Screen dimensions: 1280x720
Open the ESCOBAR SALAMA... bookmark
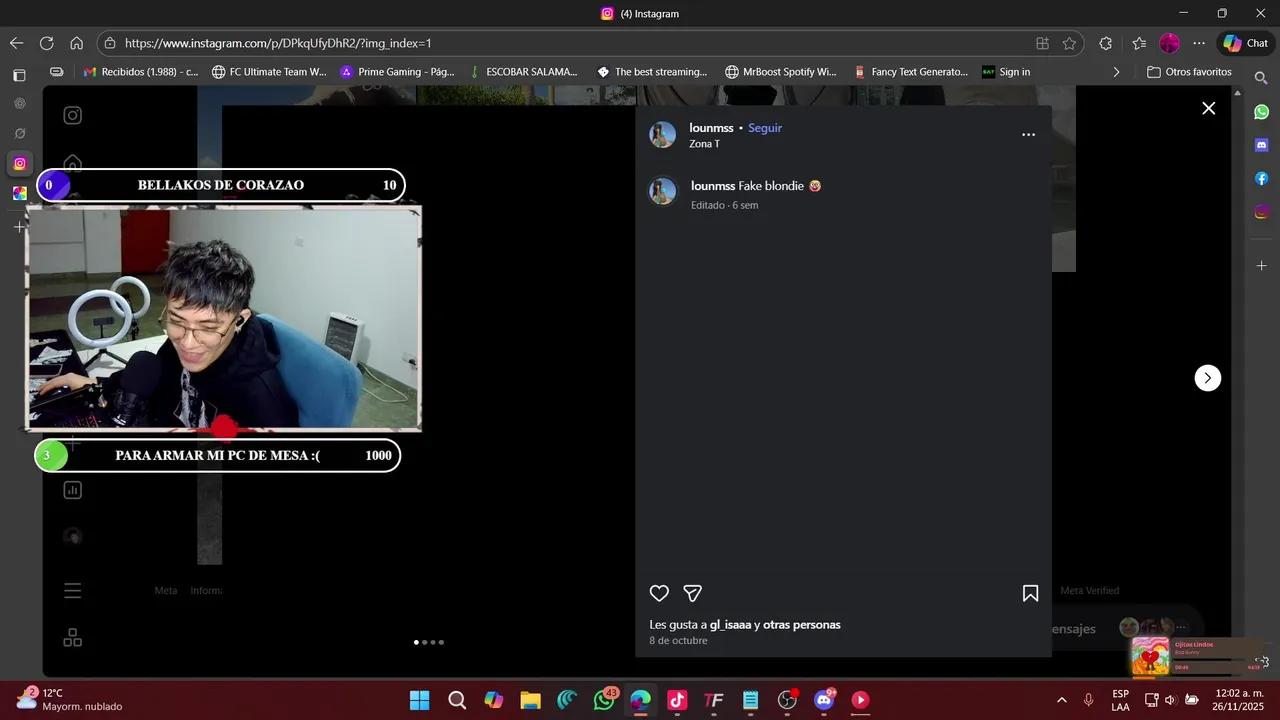coord(523,72)
